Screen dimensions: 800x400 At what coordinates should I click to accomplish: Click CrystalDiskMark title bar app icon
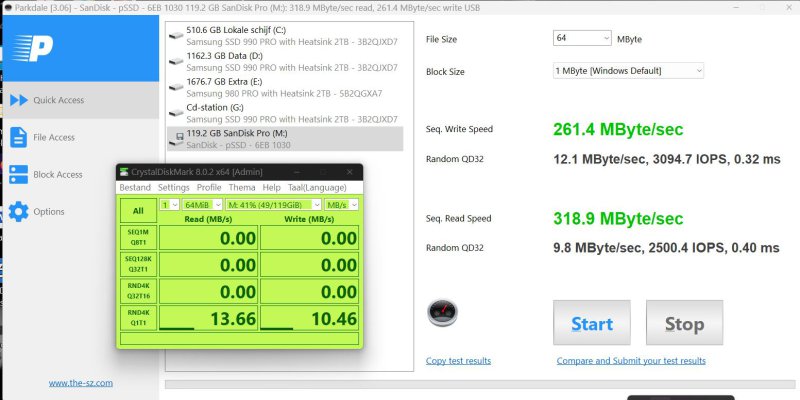coord(124,172)
